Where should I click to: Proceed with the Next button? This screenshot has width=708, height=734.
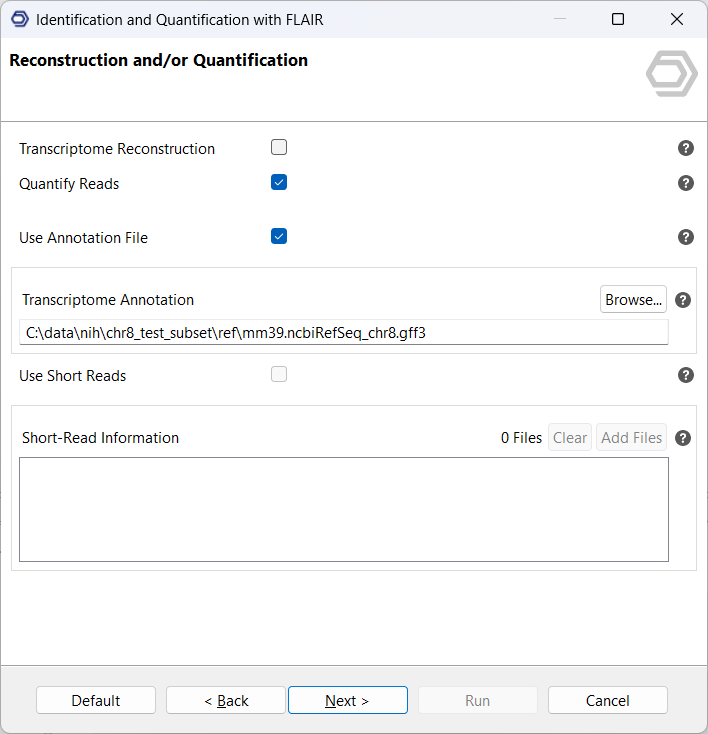(x=347, y=700)
